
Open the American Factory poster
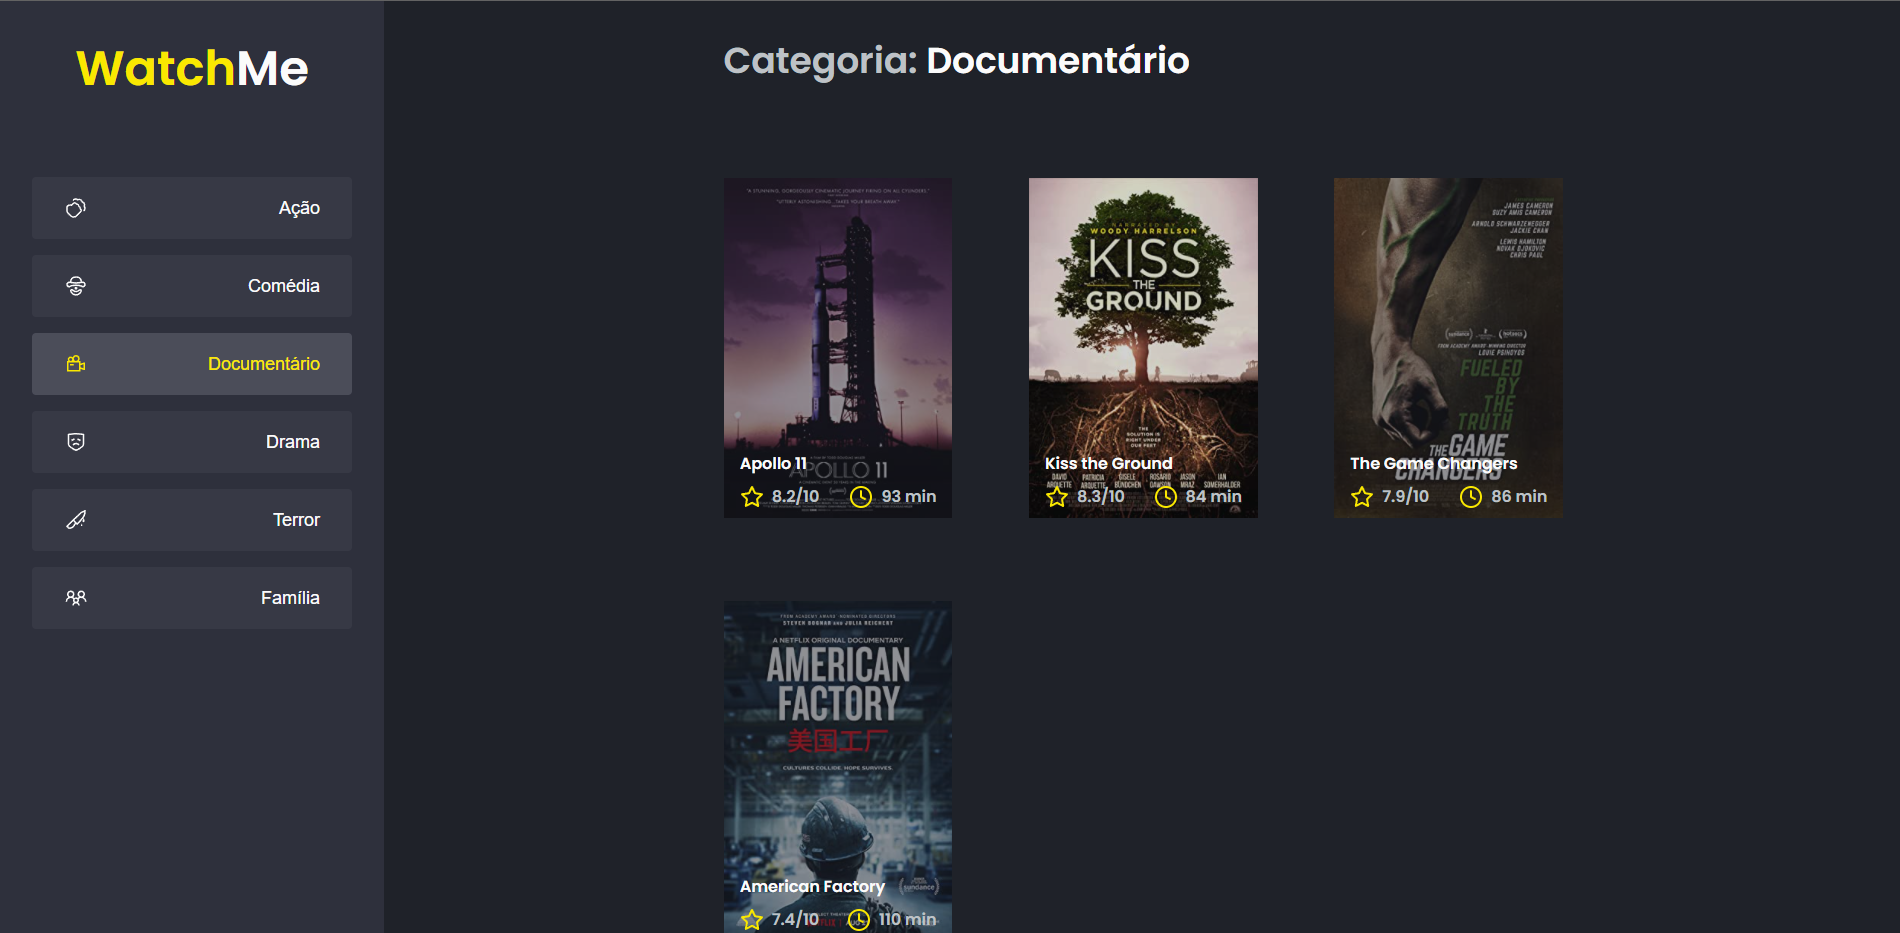[838, 767]
